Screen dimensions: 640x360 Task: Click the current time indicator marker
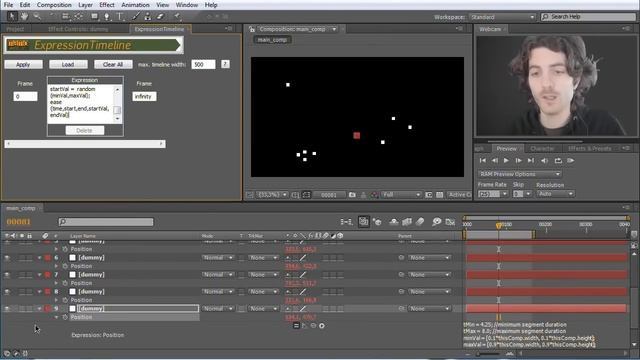498,225
